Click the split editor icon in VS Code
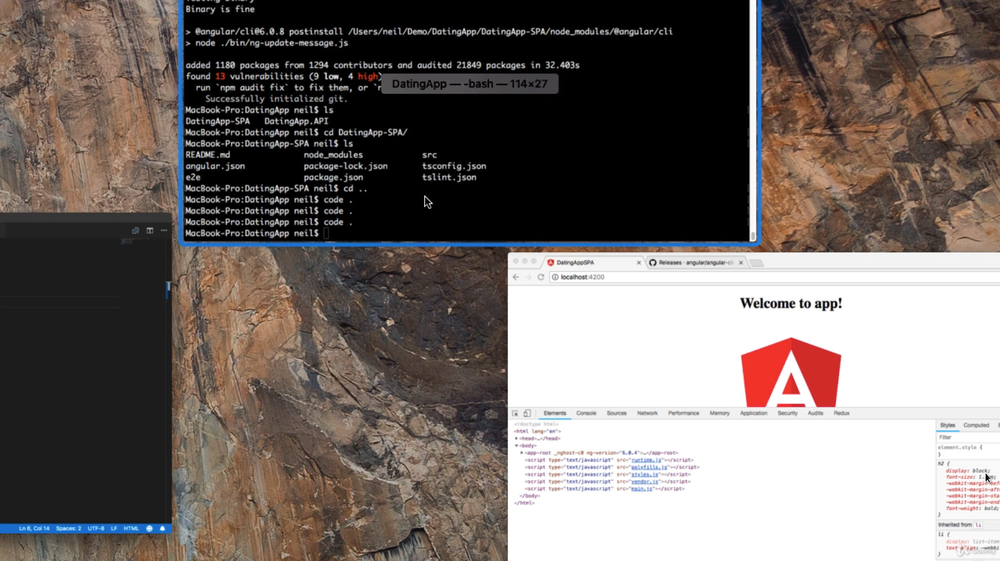 click(150, 230)
